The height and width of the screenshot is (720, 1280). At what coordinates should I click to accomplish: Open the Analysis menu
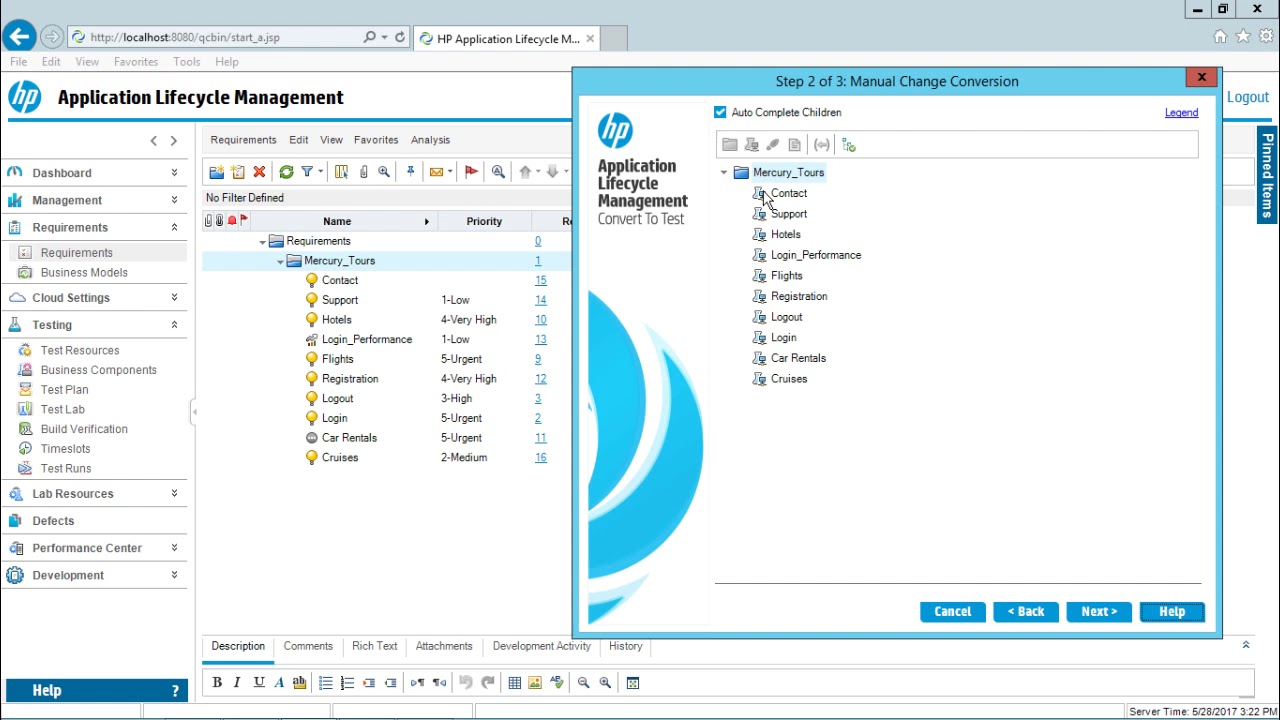[430, 140]
